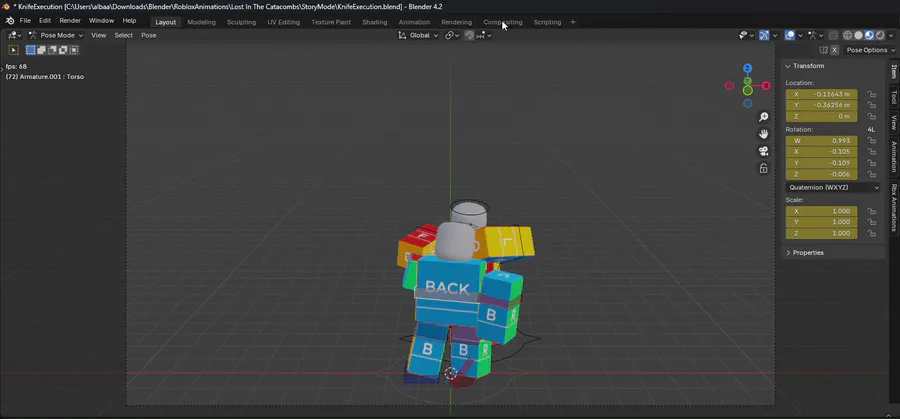
Task: Select wireframe viewport shading
Action: tap(847, 35)
